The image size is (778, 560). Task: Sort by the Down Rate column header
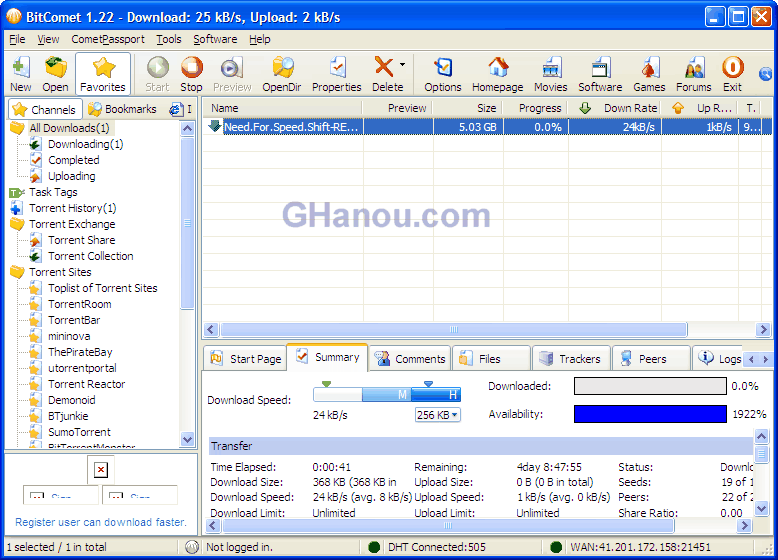pyautogui.click(x=615, y=108)
